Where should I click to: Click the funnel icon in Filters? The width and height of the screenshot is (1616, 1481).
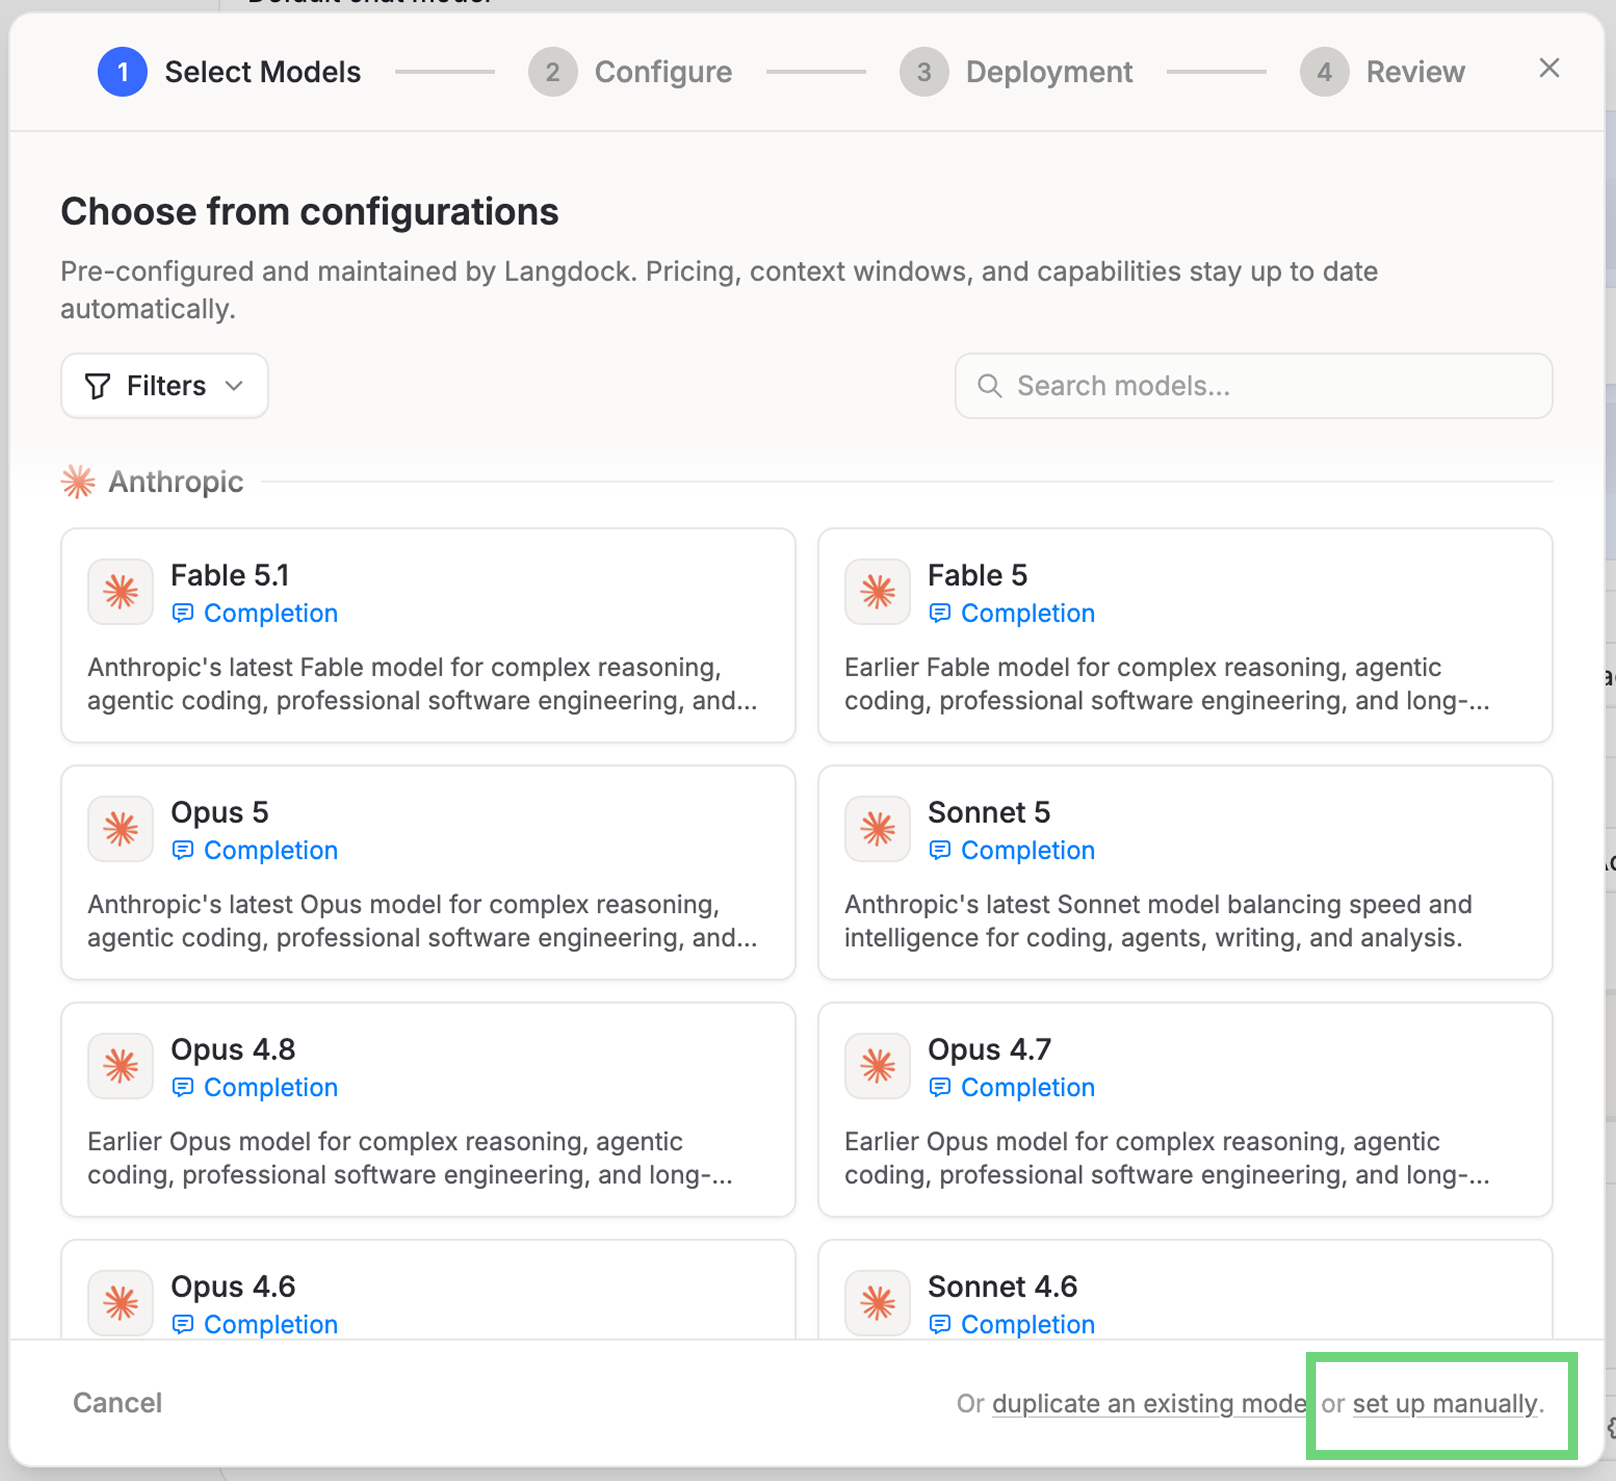98,386
